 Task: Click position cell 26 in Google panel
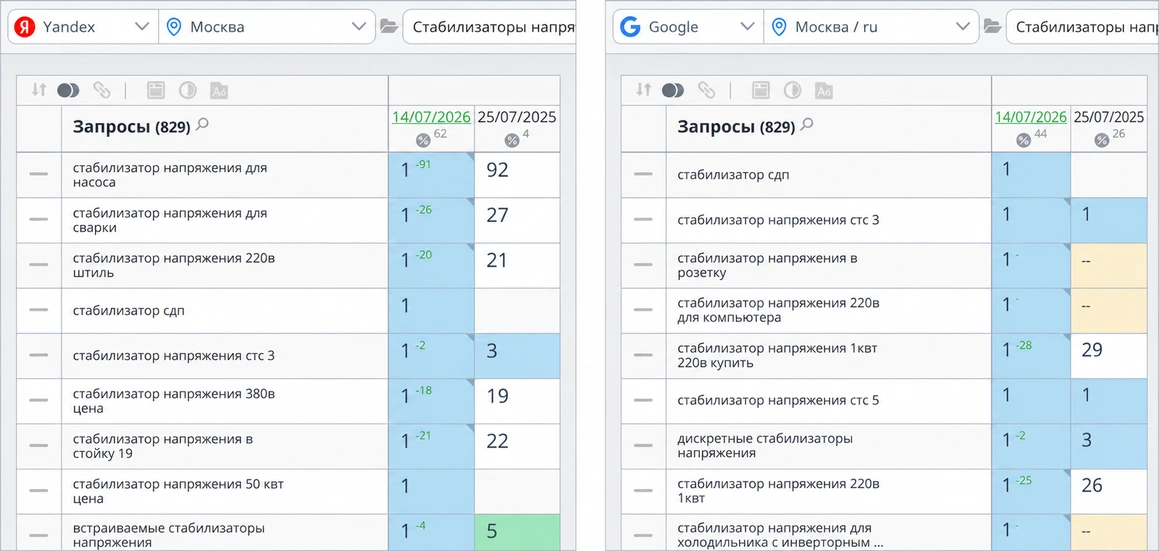tap(1109, 491)
